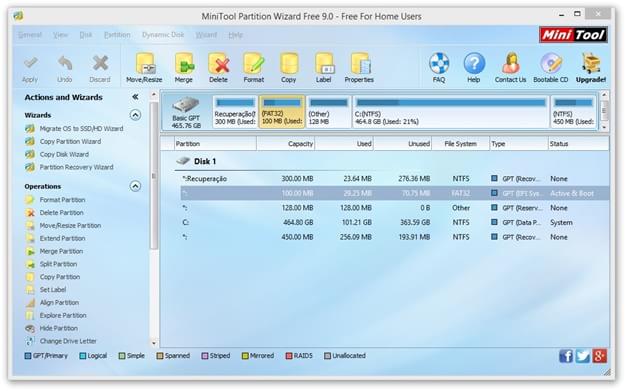Sort by the Capacity column header
Viewport: 625px width, 391px height.
[x=286, y=144]
